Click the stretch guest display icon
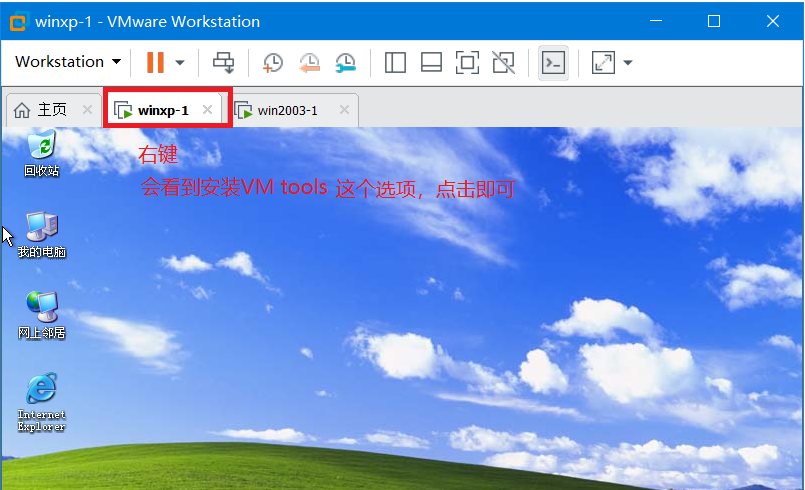805x490 pixels. pos(603,63)
